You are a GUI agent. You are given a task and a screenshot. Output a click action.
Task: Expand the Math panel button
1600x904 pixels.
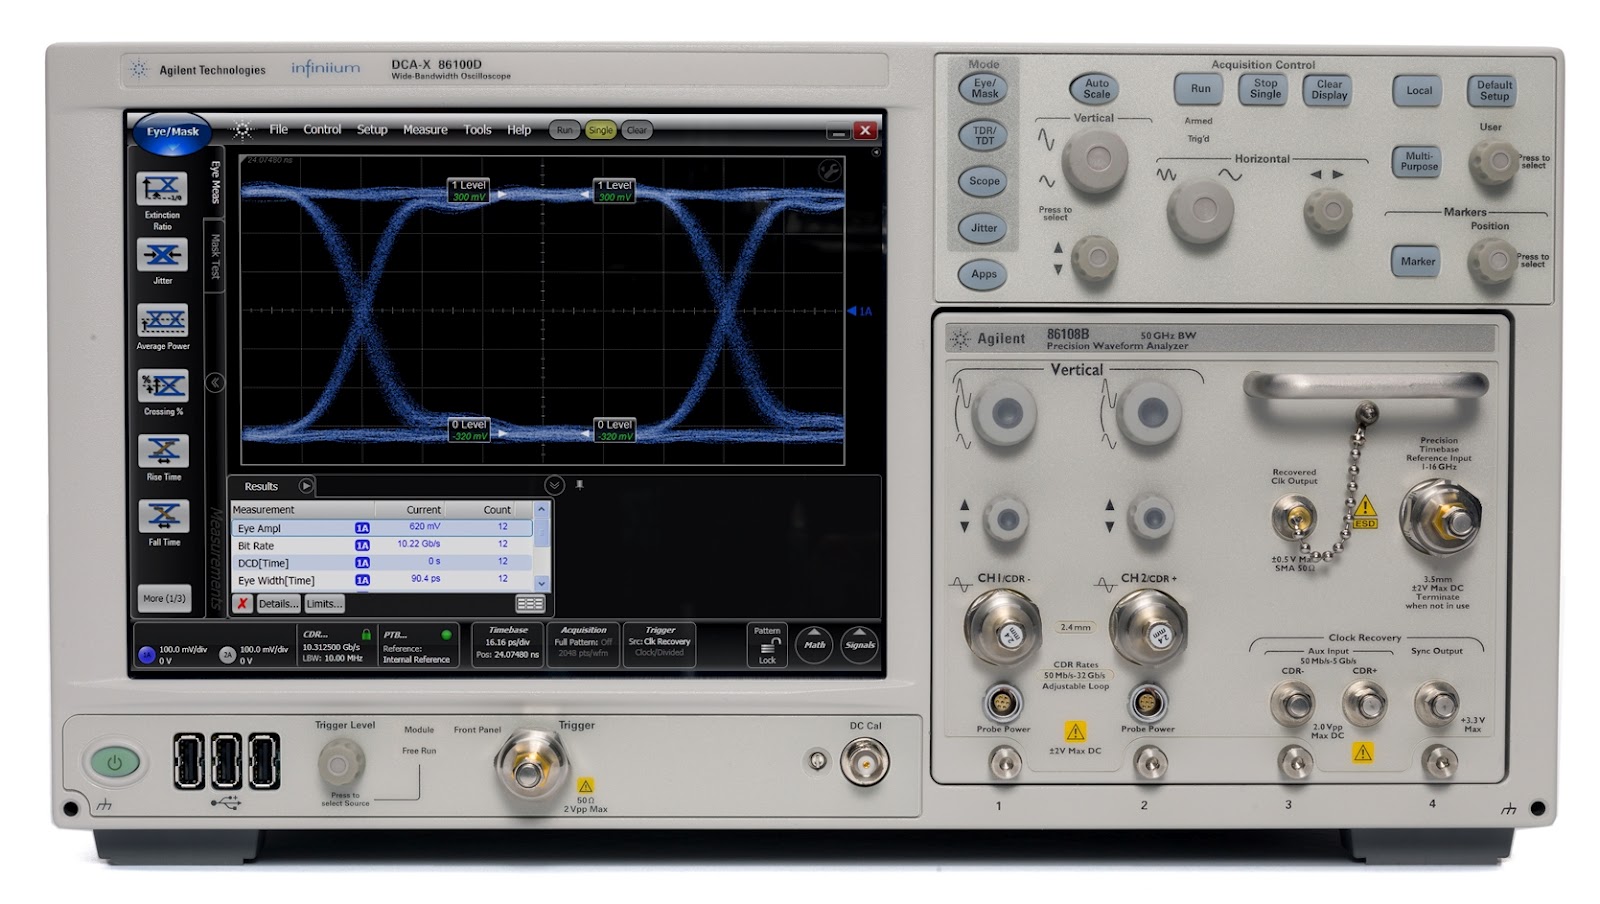[814, 645]
